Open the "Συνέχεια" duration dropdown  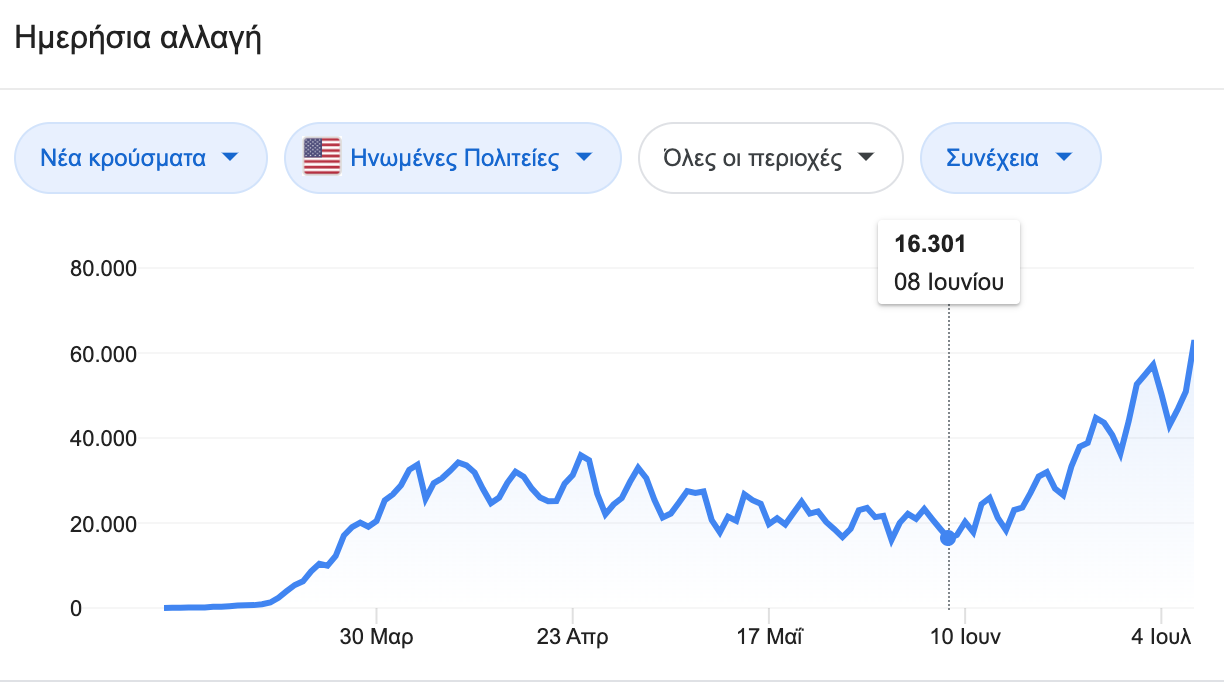tap(1010, 157)
